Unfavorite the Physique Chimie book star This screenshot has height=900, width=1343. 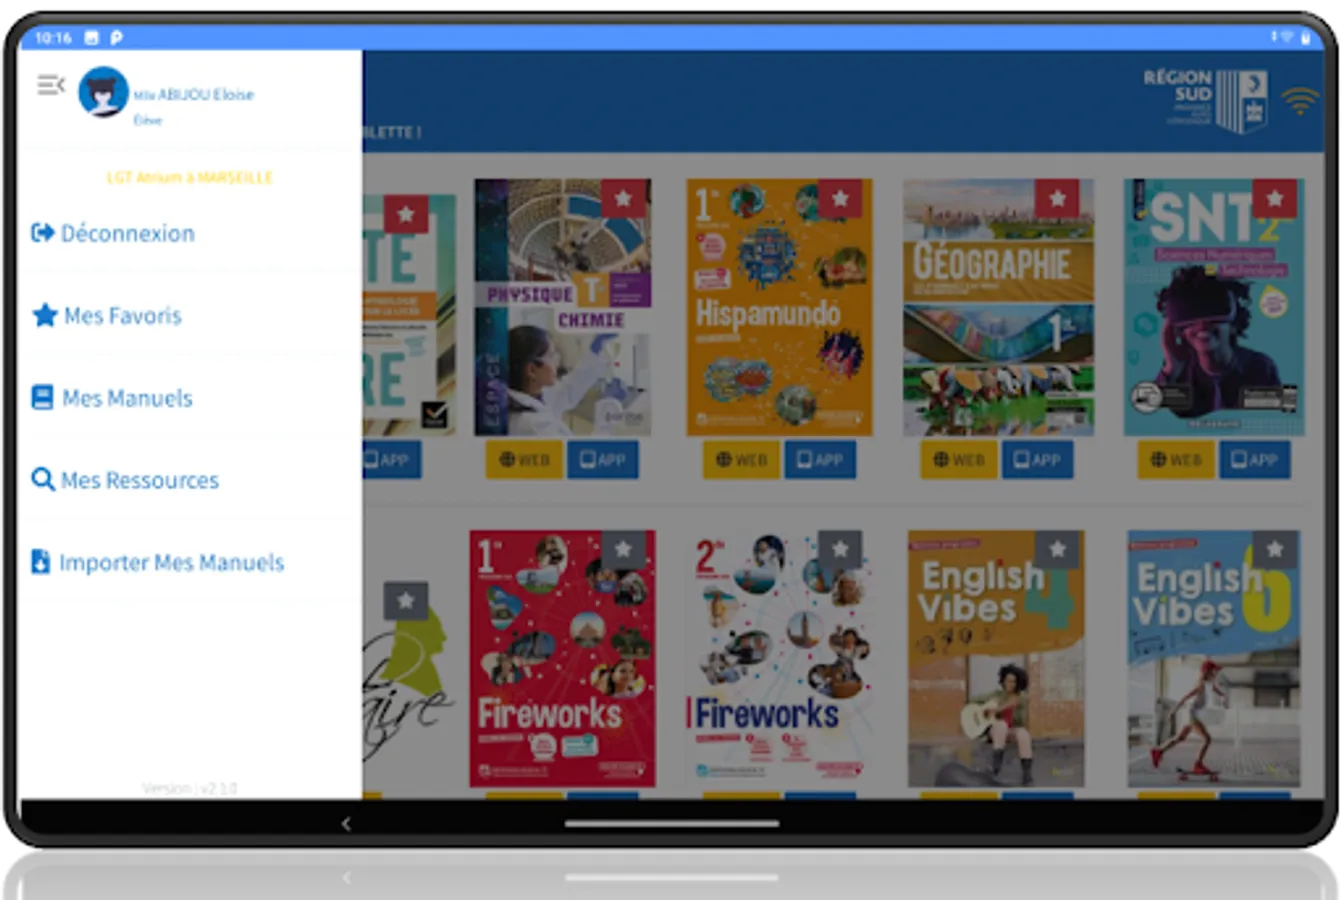[623, 198]
